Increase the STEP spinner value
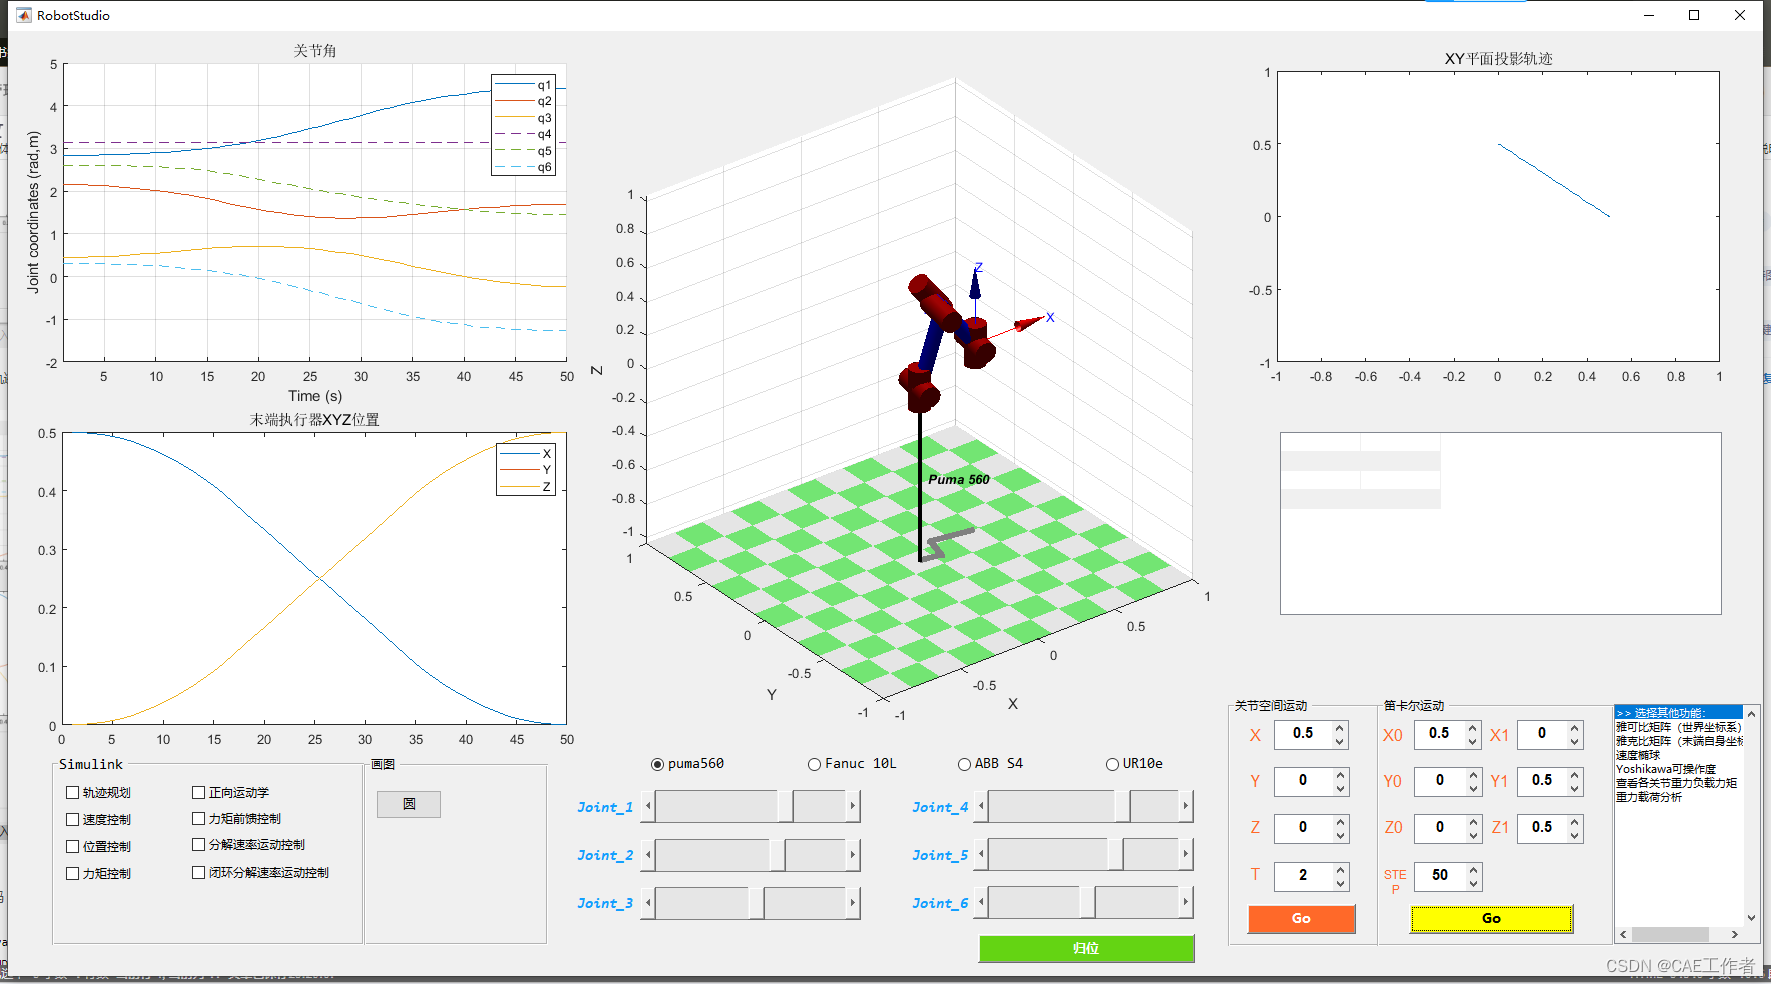The height and width of the screenshot is (984, 1771). [1473, 869]
